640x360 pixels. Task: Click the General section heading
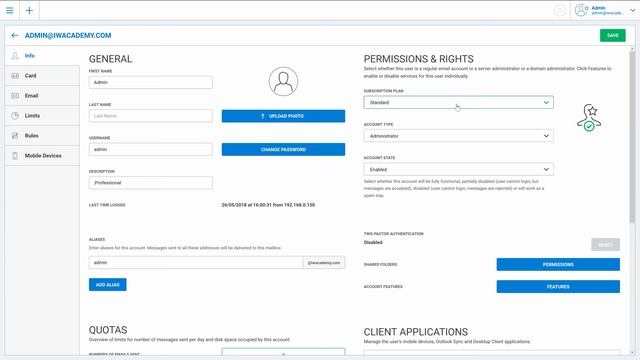111,59
